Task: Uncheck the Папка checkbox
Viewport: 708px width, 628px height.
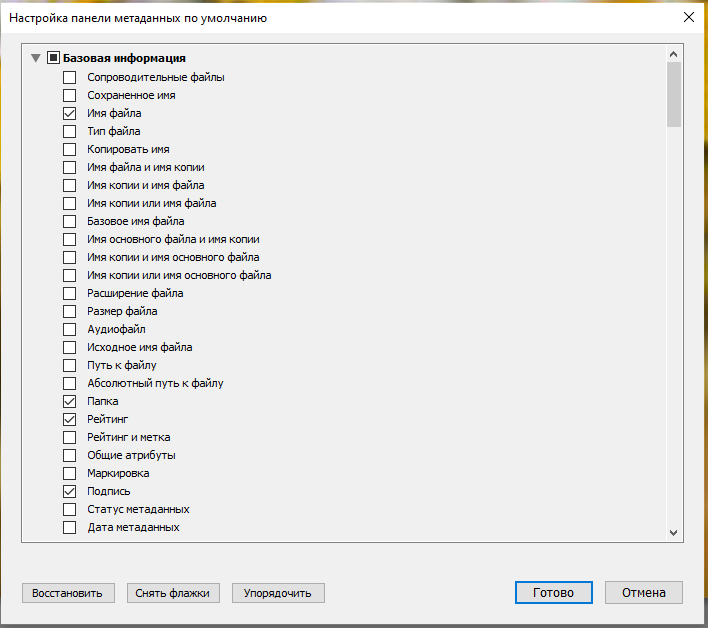Action: click(x=70, y=401)
